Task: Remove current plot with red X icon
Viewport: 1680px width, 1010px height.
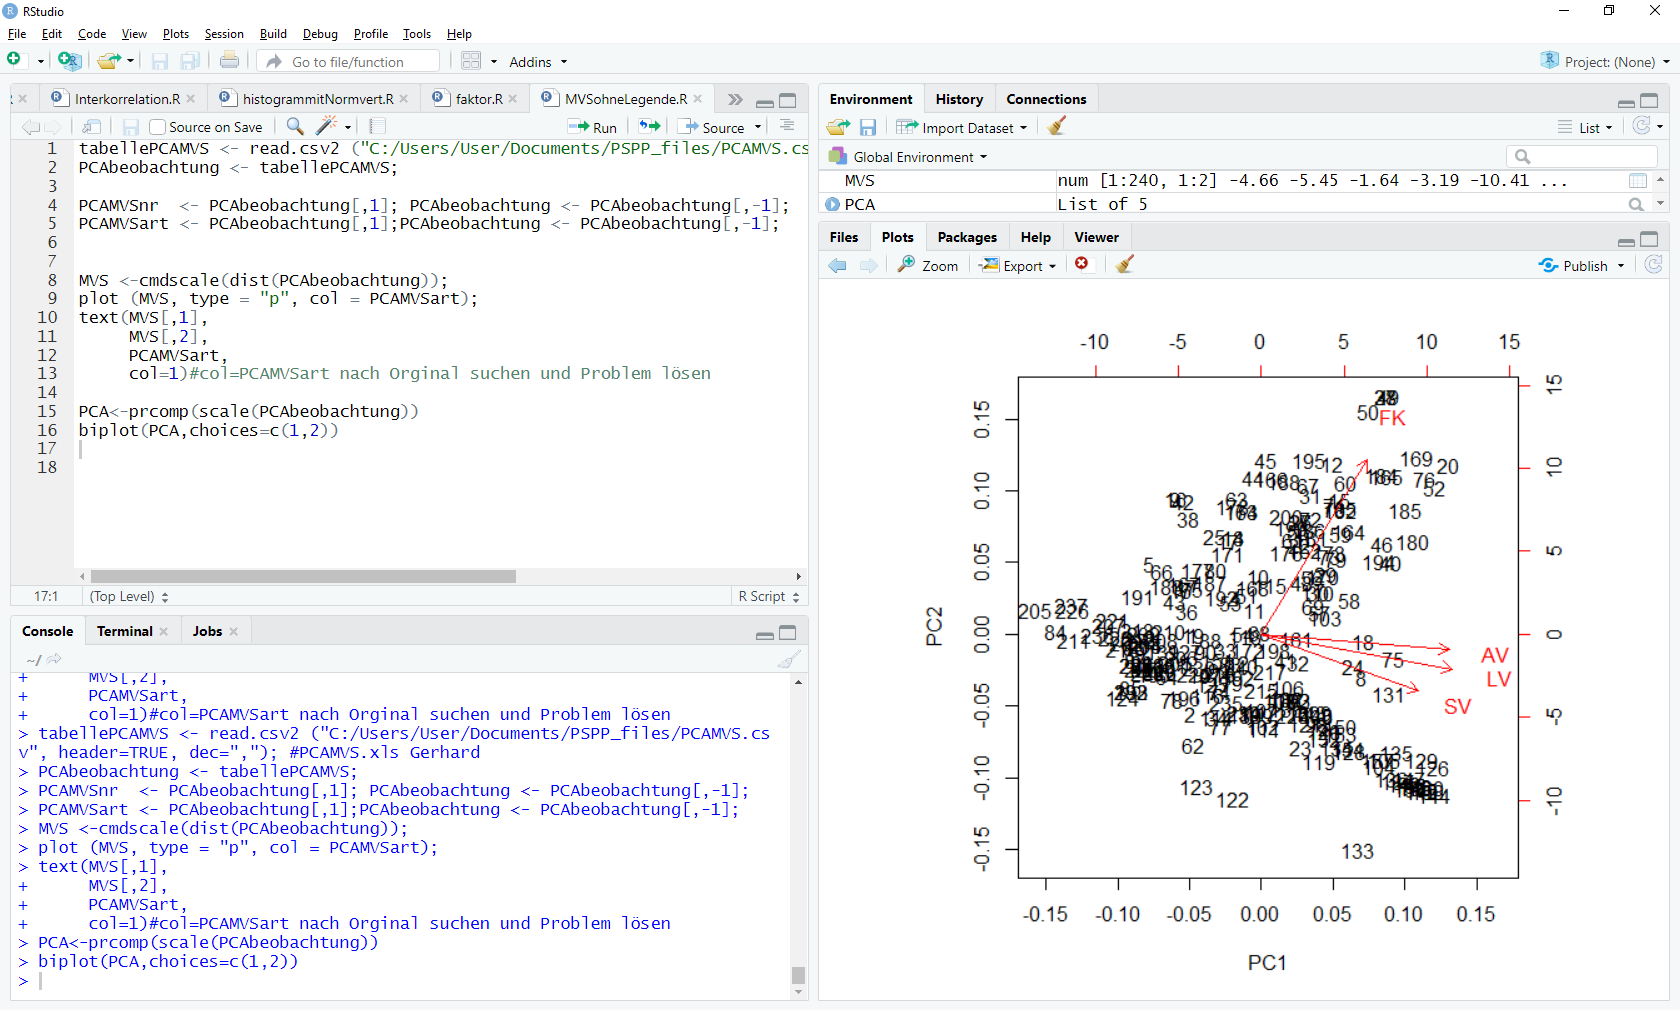Action: pyautogui.click(x=1082, y=264)
